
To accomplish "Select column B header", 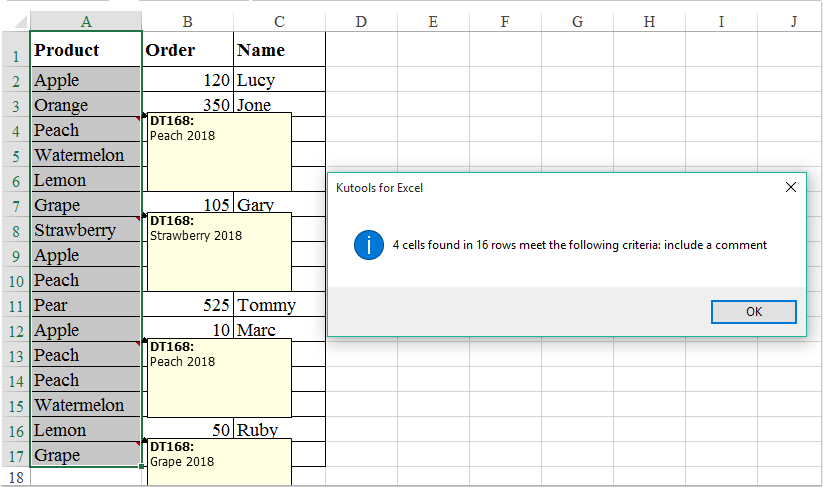I will pyautogui.click(x=187, y=22).
